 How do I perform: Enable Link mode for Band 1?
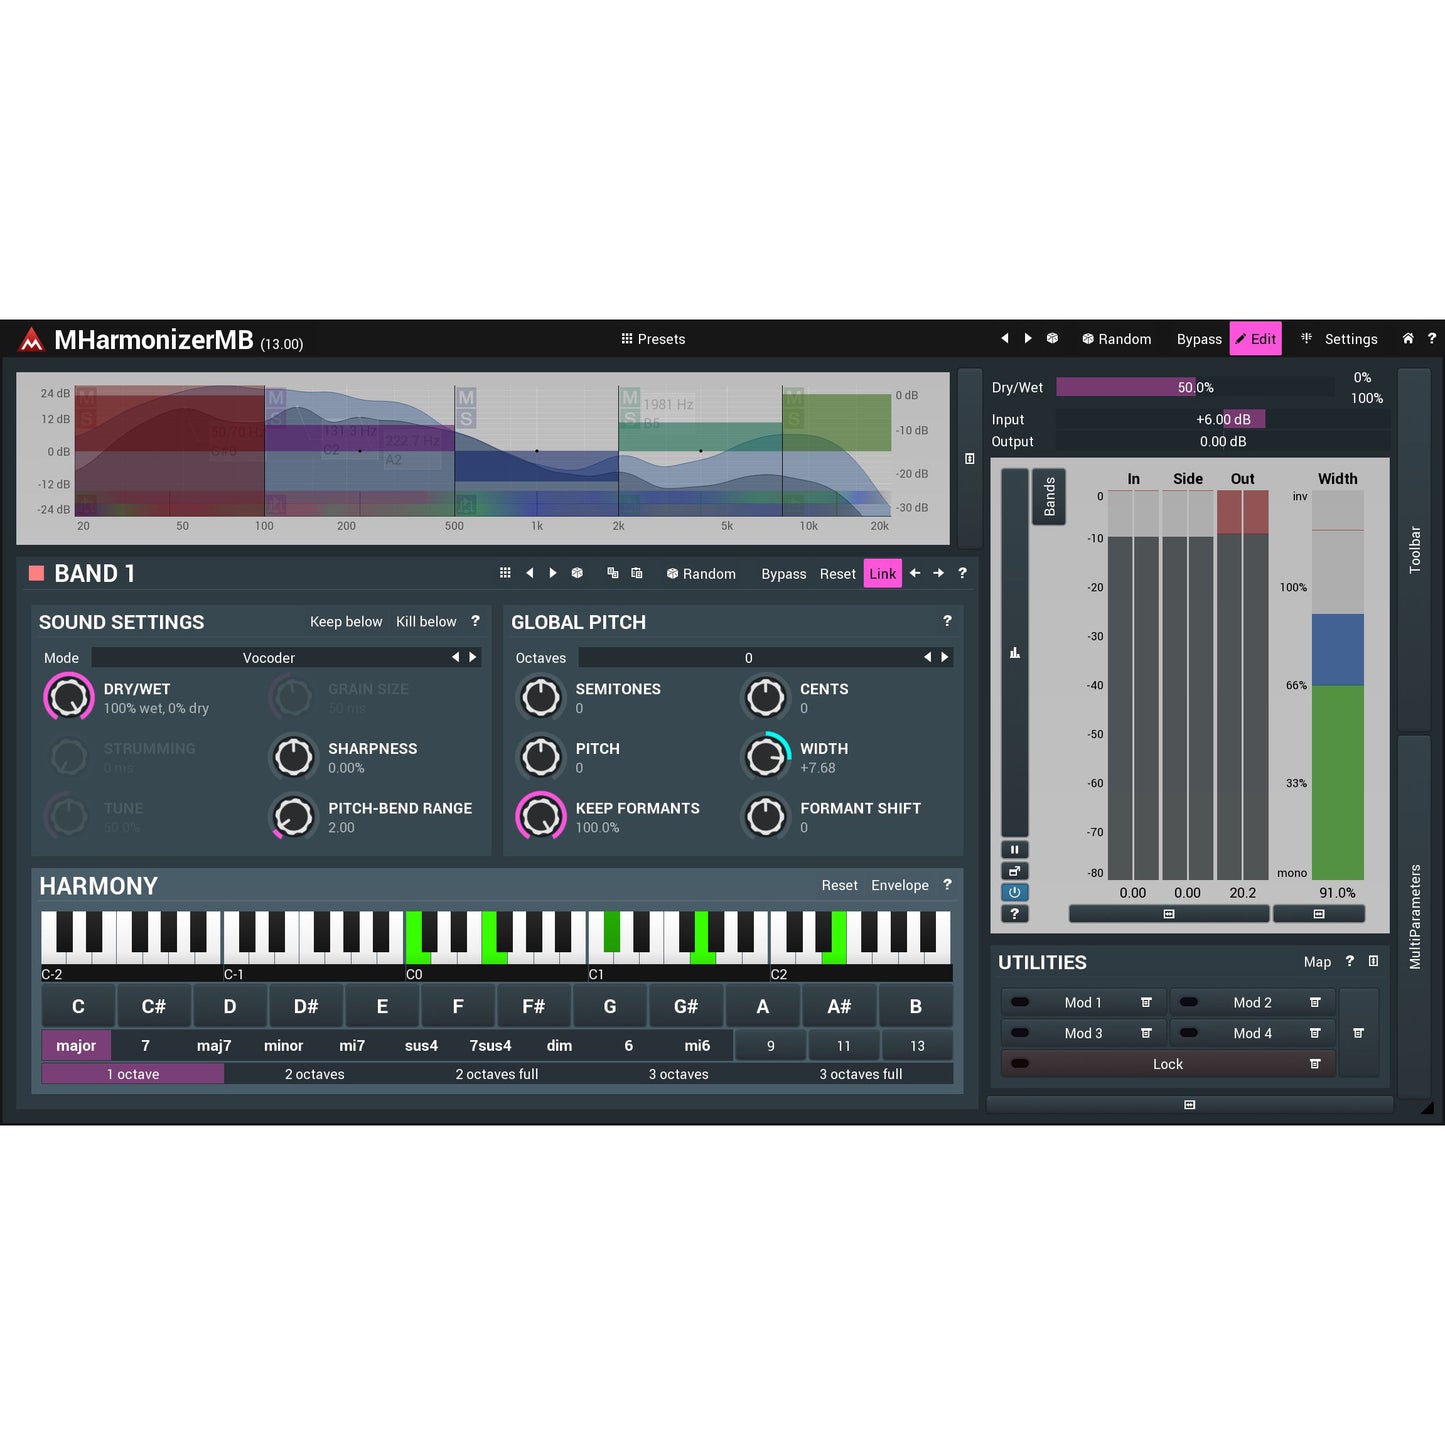[x=882, y=573]
